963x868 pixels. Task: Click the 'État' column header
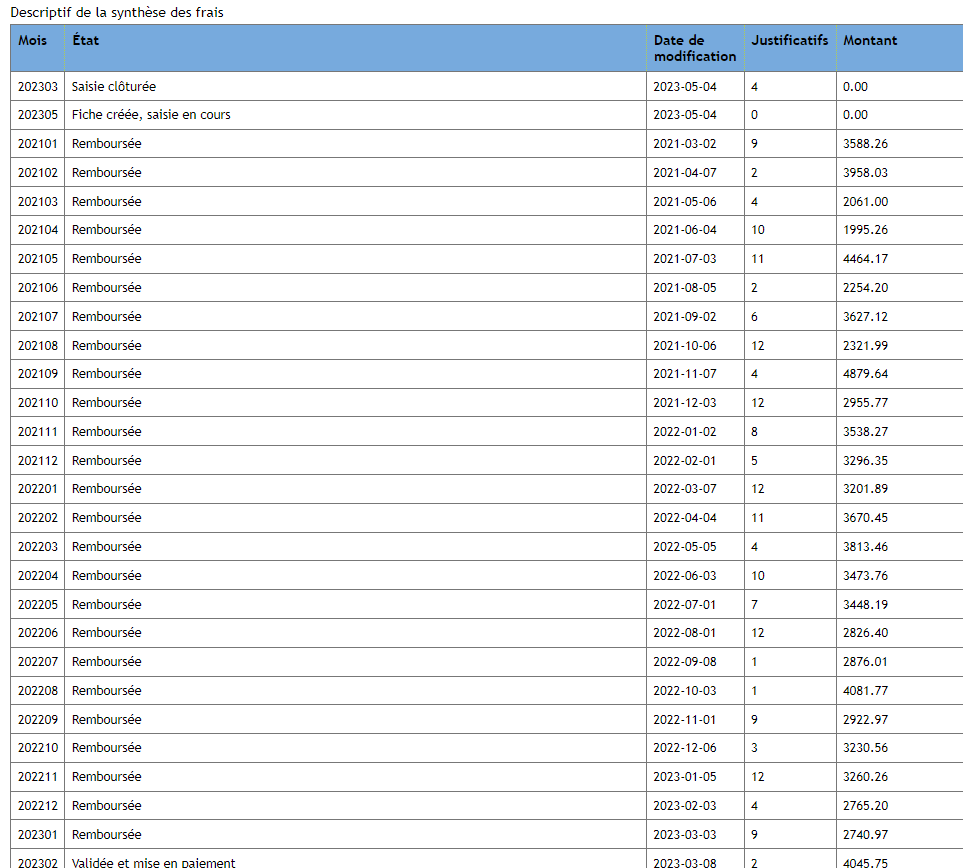356,48
